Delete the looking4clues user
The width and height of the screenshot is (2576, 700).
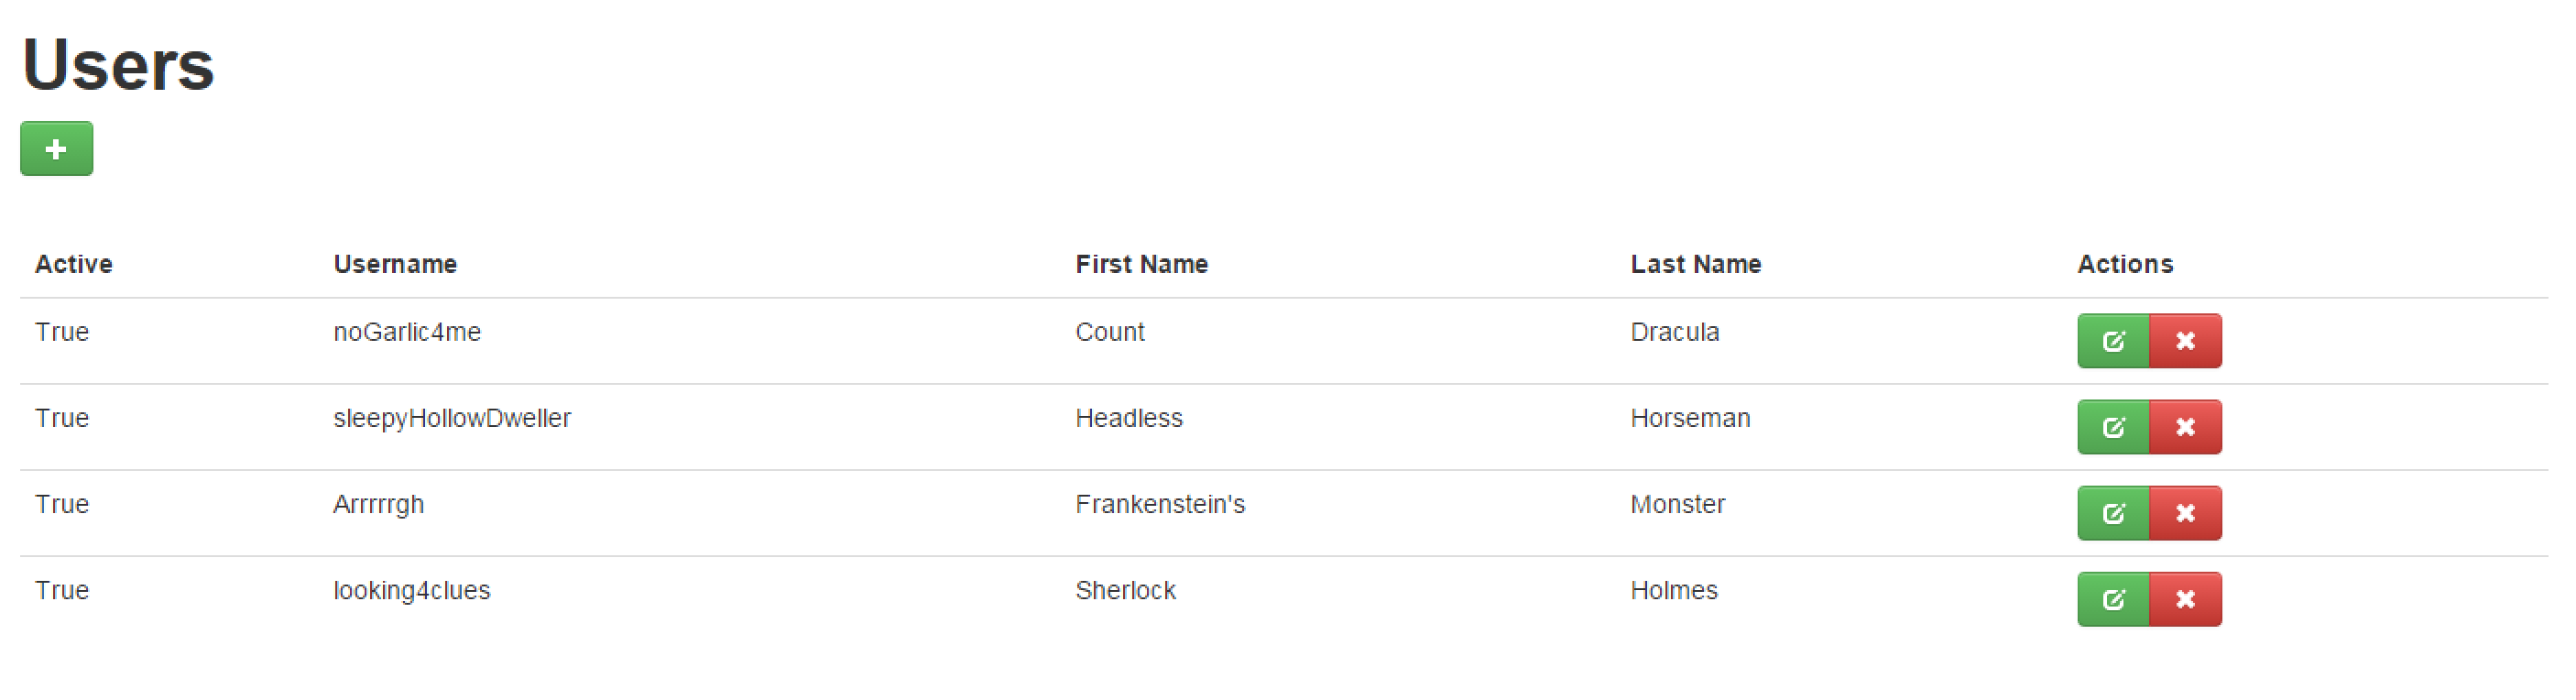coord(2185,599)
